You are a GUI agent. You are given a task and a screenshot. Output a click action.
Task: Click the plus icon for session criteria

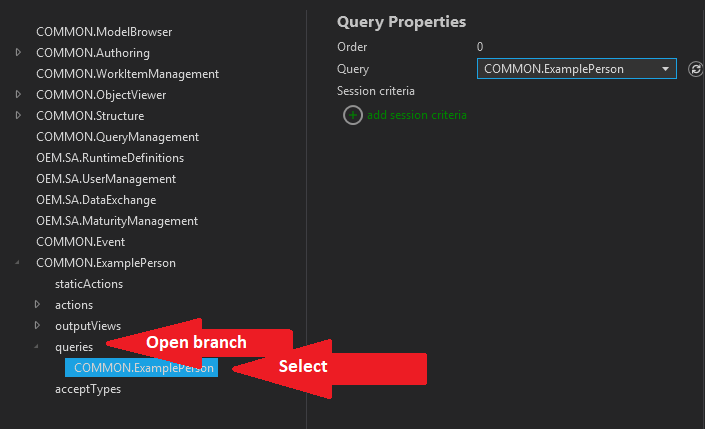(x=353, y=115)
